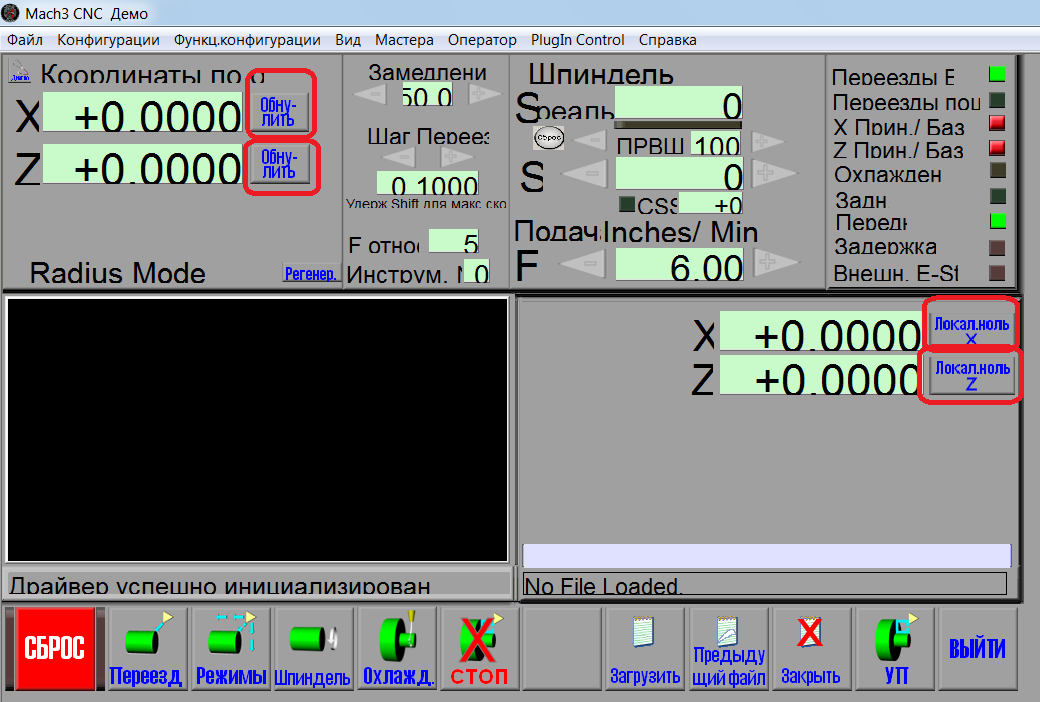Click the top Z coordinate field

[x=143, y=164]
